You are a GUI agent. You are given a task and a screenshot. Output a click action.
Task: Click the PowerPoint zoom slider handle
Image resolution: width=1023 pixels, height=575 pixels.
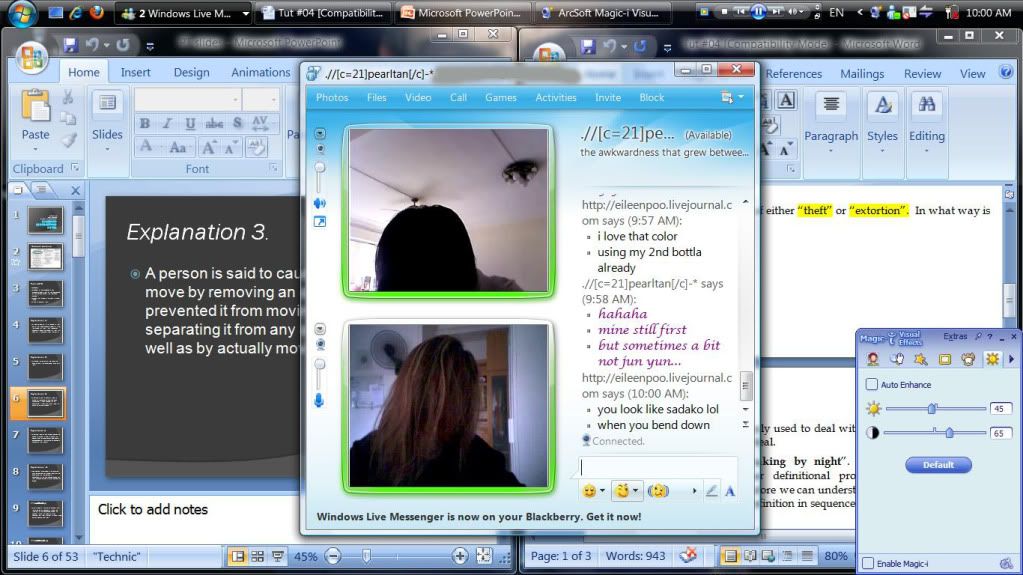point(366,556)
